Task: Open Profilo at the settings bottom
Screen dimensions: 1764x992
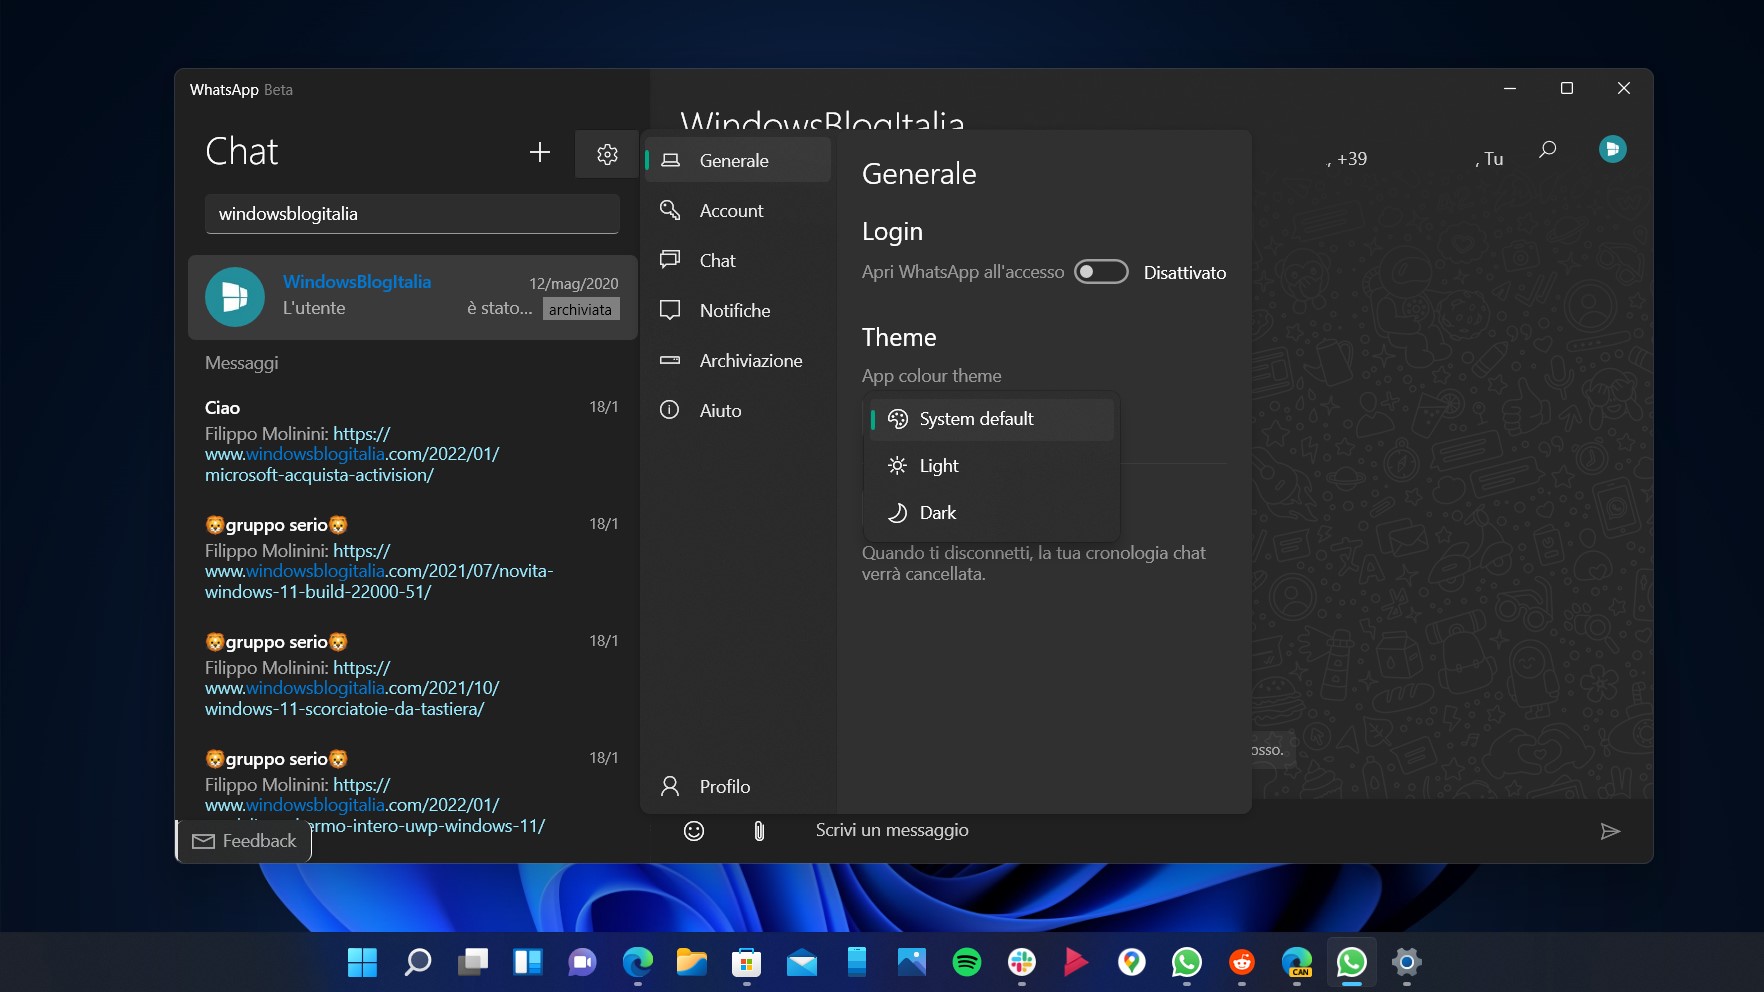Action: point(738,786)
